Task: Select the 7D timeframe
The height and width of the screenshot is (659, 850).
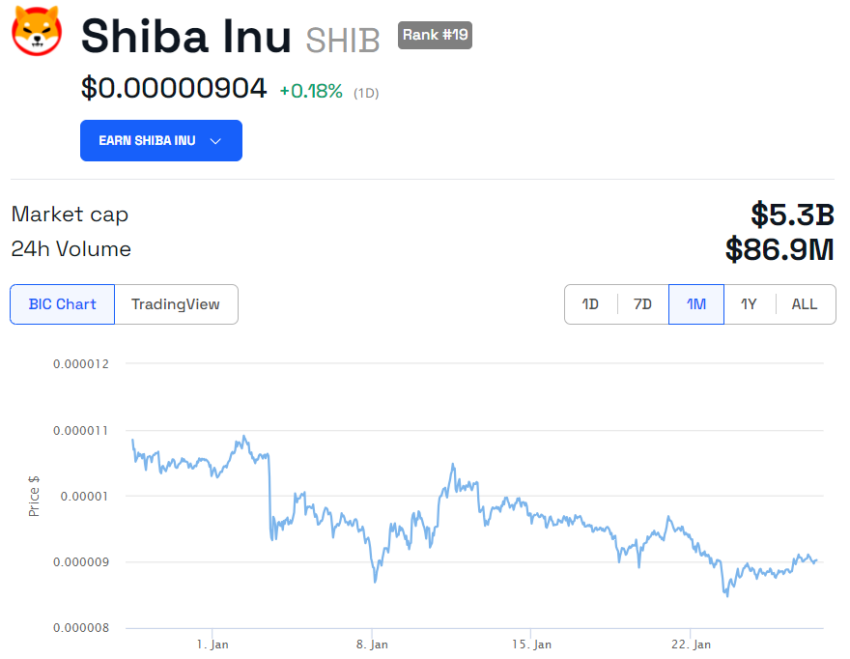Action: tap(642, 304)
